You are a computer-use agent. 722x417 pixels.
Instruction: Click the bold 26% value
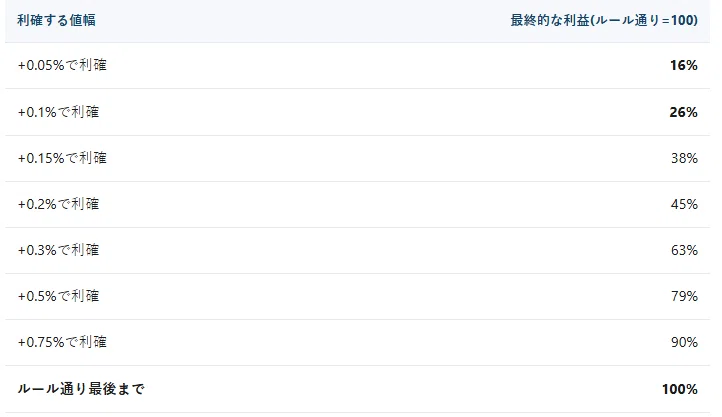(684, 112)
